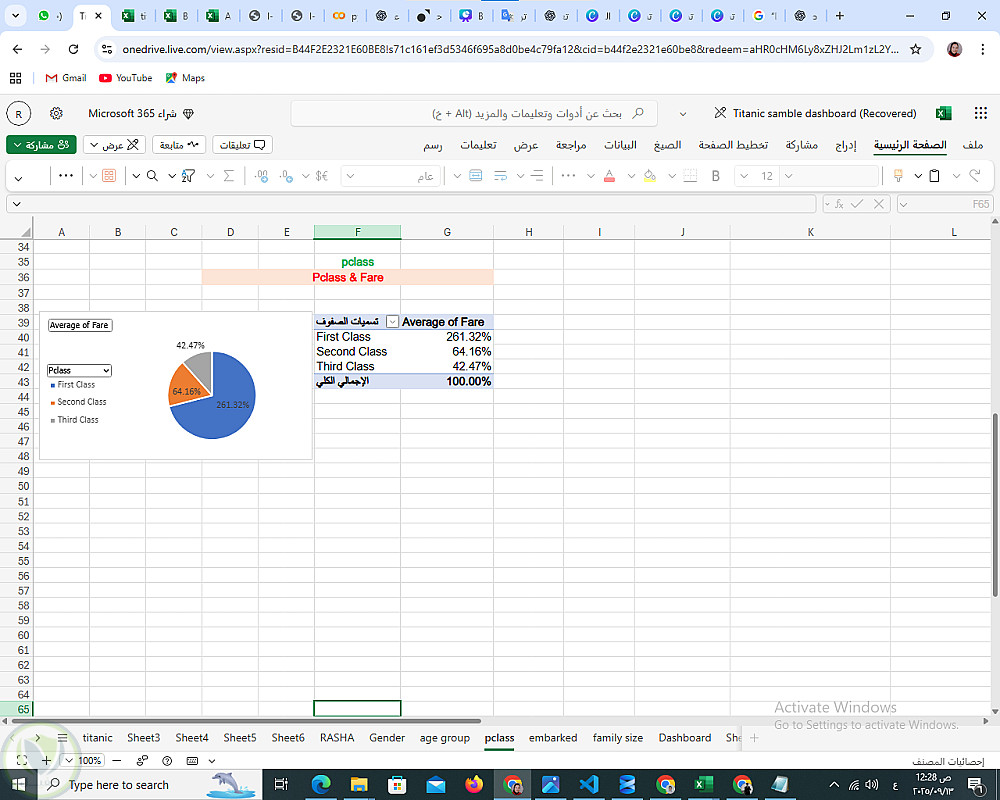
Task: Click the شراء Microsoft 365 link
Action: coord(141,114)
